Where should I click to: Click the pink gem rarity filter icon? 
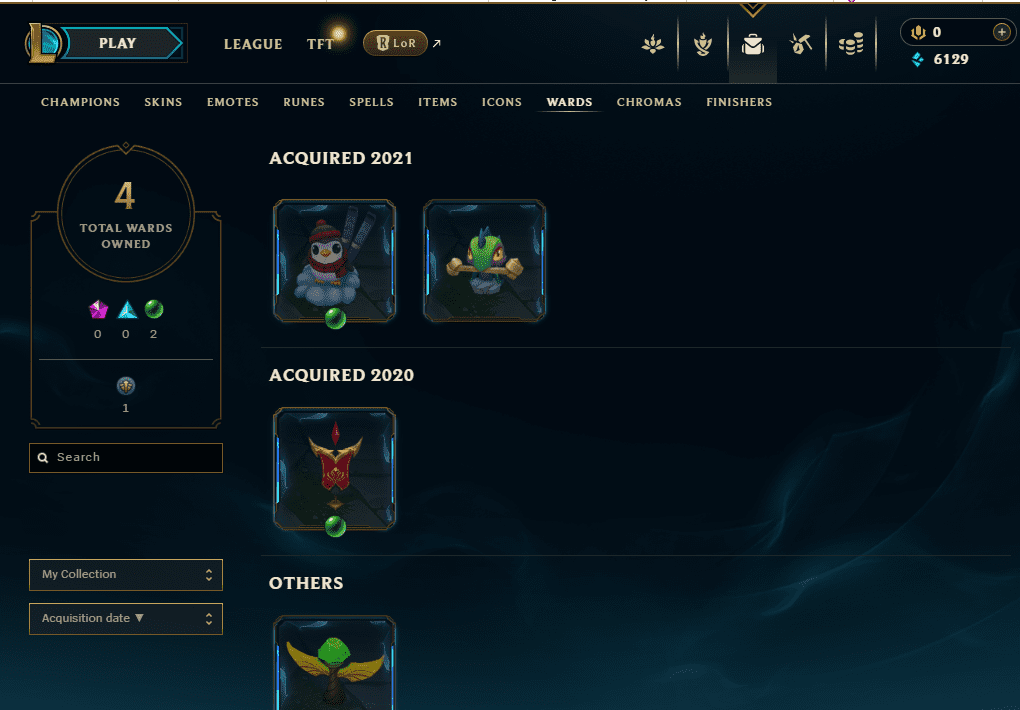tap(98, 310)
